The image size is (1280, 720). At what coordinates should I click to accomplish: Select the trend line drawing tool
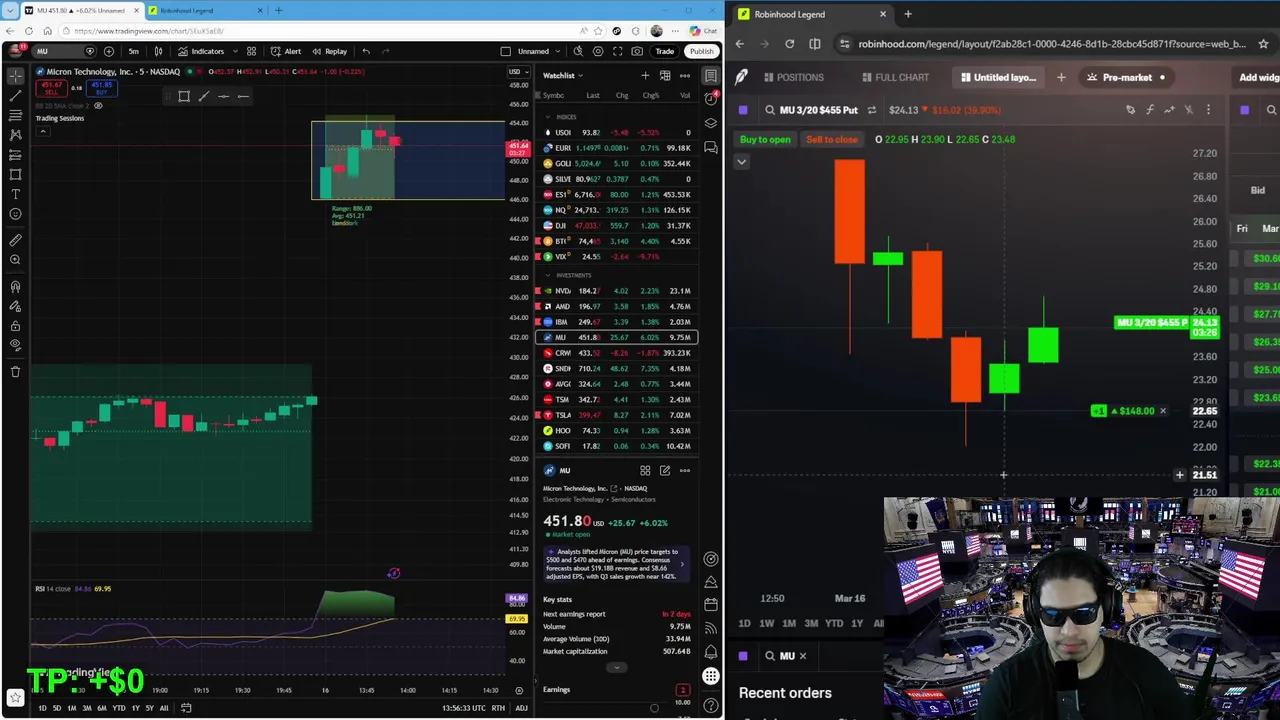[15, 96]
